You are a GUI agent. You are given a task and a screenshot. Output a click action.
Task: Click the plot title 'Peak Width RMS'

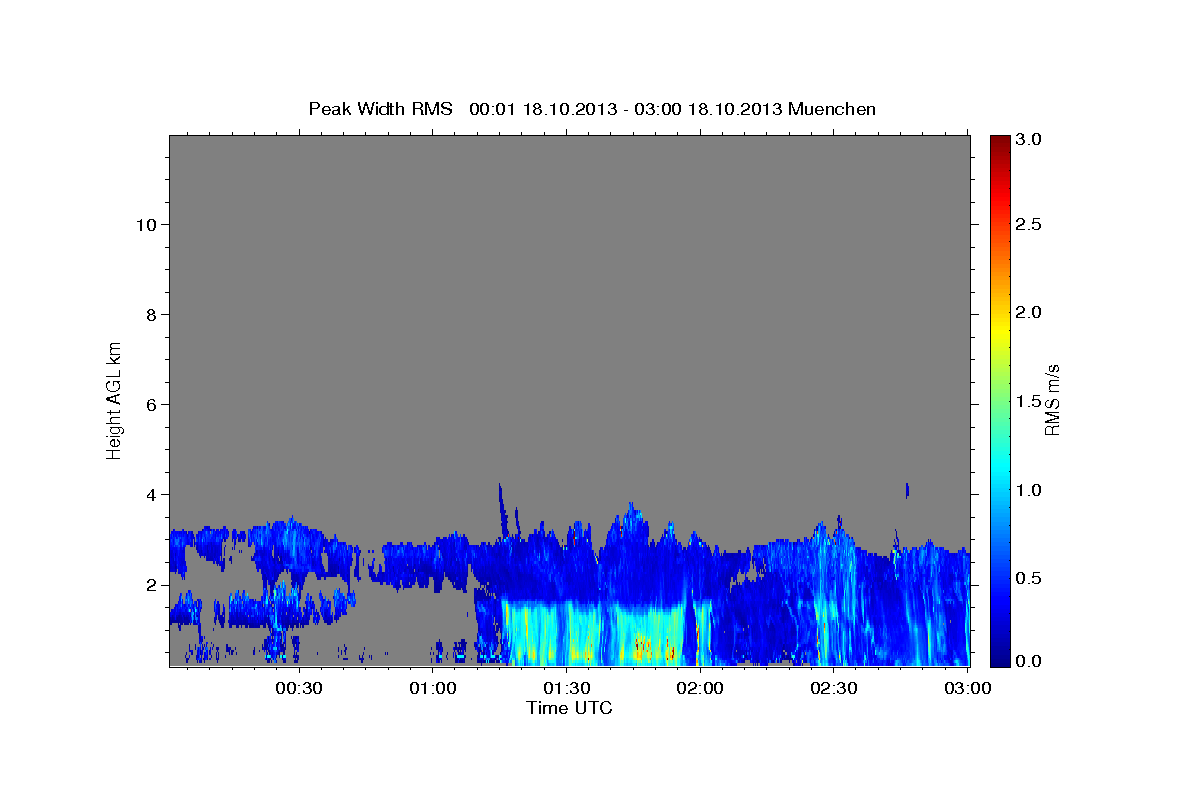380,109
